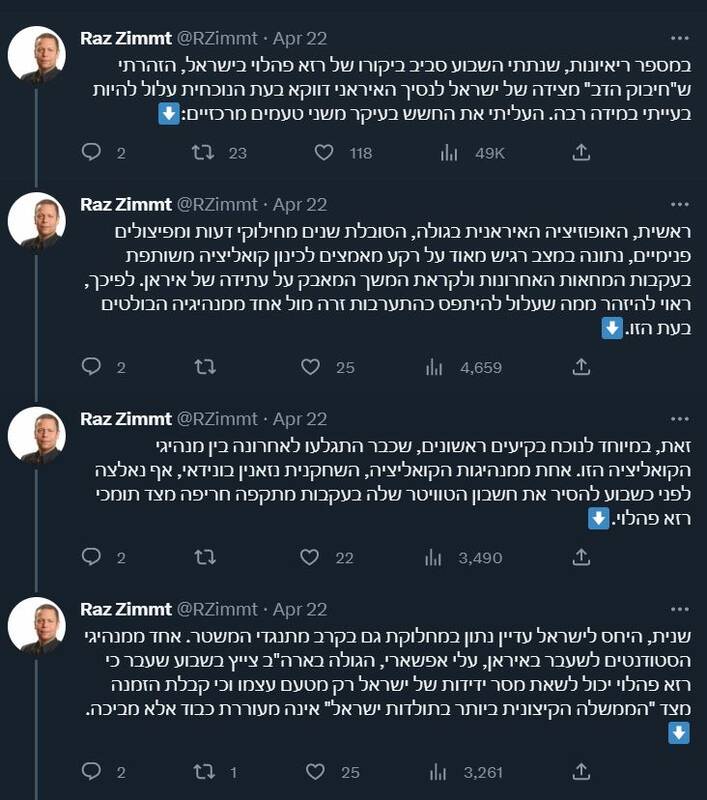Like the second tweet with 25 likes

(x=324, y=368)
